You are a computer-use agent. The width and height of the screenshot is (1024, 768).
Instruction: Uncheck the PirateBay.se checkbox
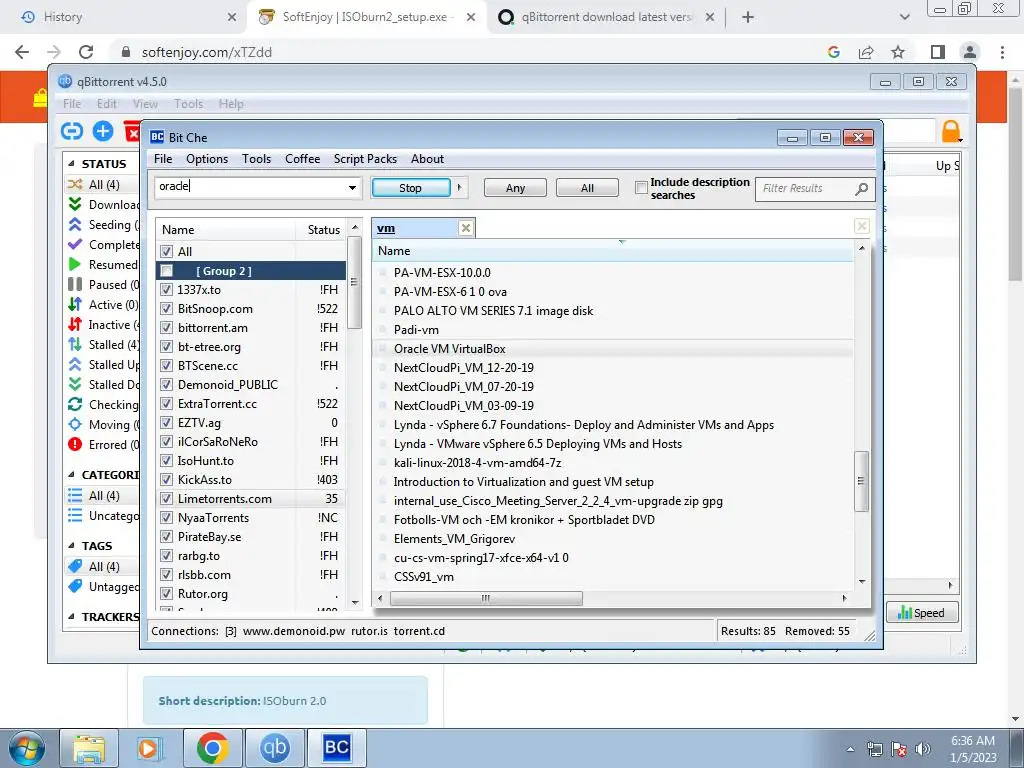(x=167, y=536)
